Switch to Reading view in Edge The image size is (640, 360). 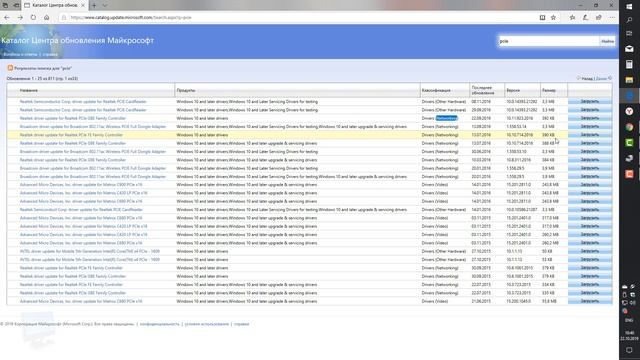pos(542,18)
